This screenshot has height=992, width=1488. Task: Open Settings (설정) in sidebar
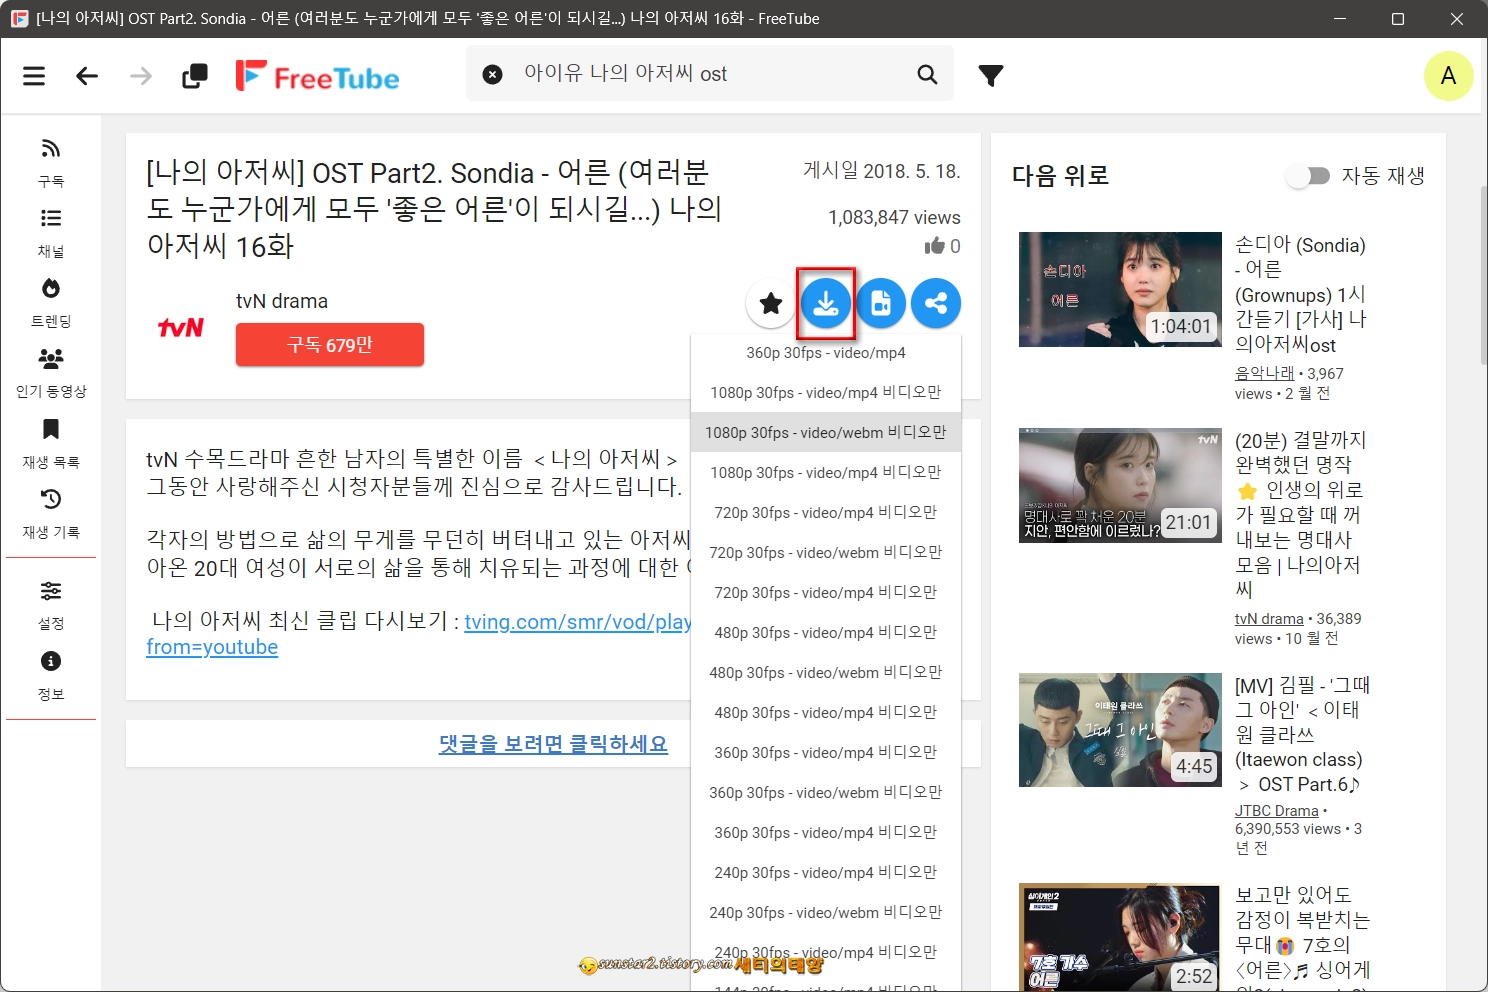pos(51,605)
